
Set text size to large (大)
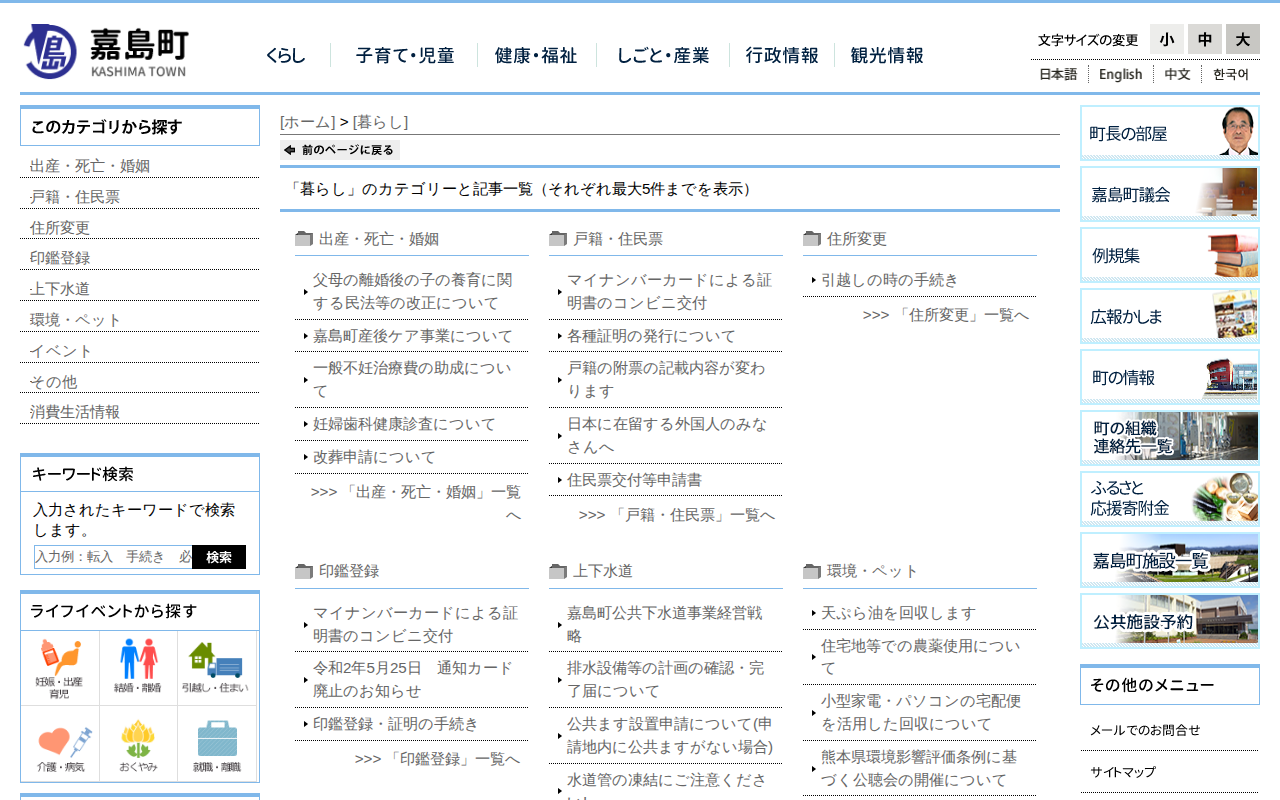tap(1243, 39)
